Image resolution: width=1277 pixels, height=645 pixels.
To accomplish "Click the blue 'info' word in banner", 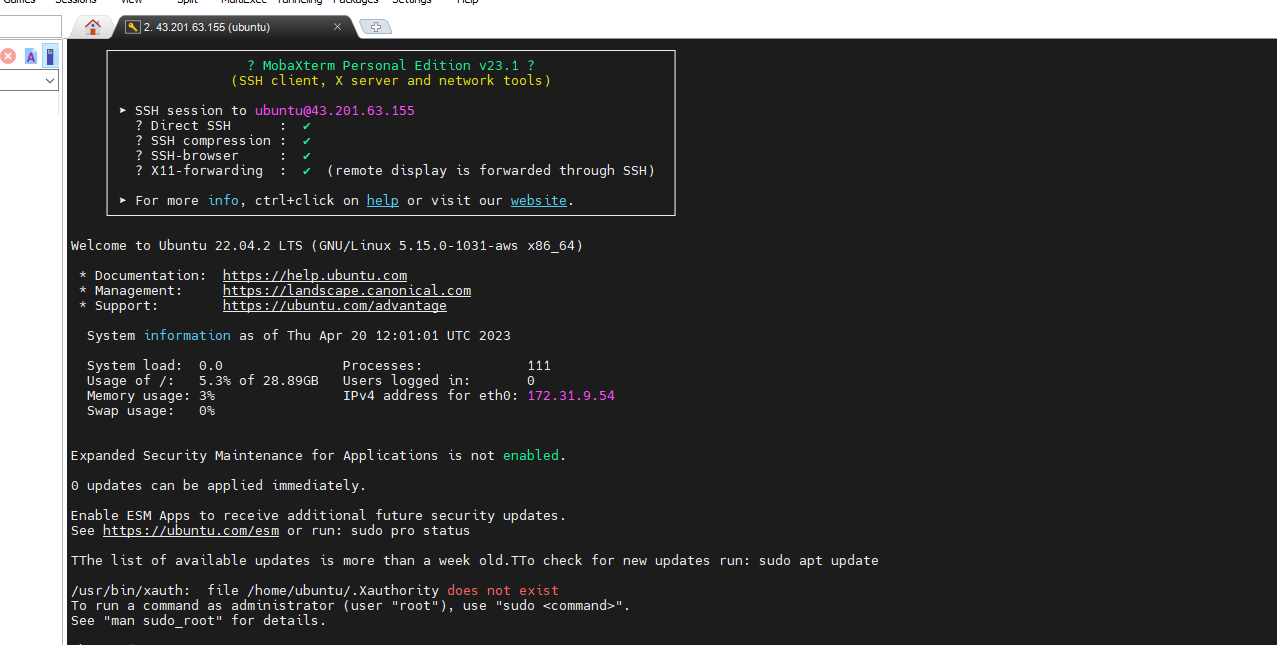I will pyautogui.click(x=223, y=200).
